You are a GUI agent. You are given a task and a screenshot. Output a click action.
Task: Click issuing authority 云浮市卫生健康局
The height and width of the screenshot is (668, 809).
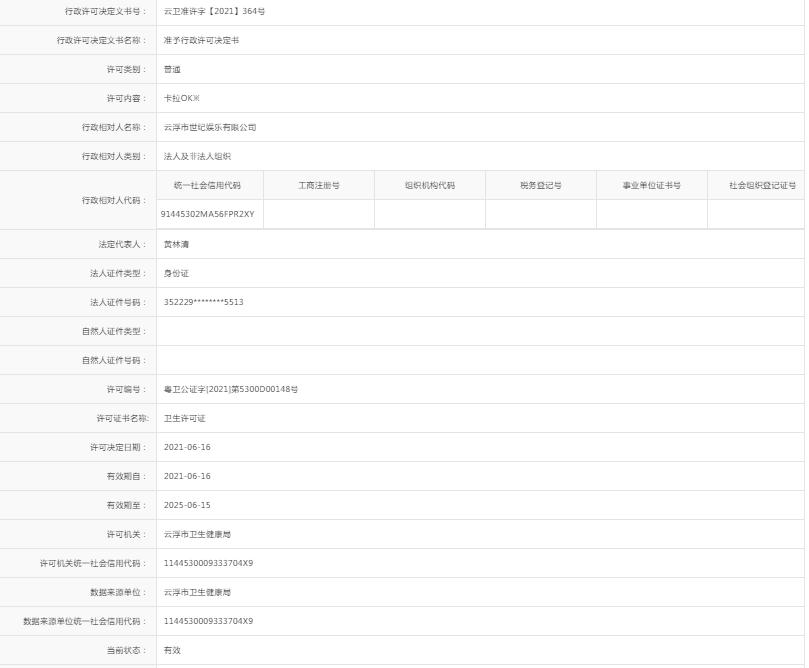[x=199, y=534]
